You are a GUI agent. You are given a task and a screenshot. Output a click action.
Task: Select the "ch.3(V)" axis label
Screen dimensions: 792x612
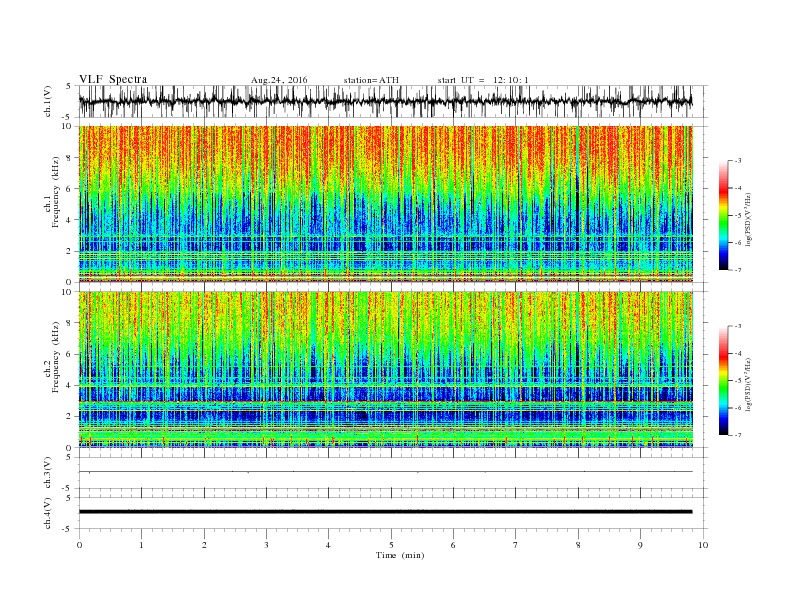click(48, 473)
